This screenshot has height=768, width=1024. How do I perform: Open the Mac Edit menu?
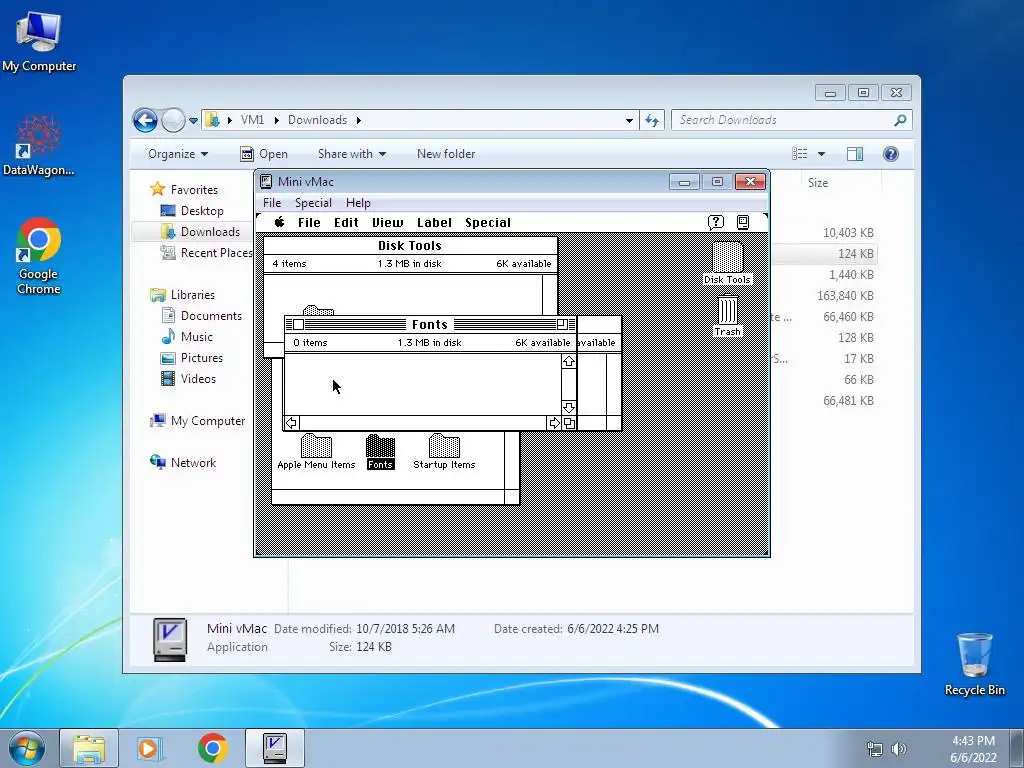tap(346, 223)
